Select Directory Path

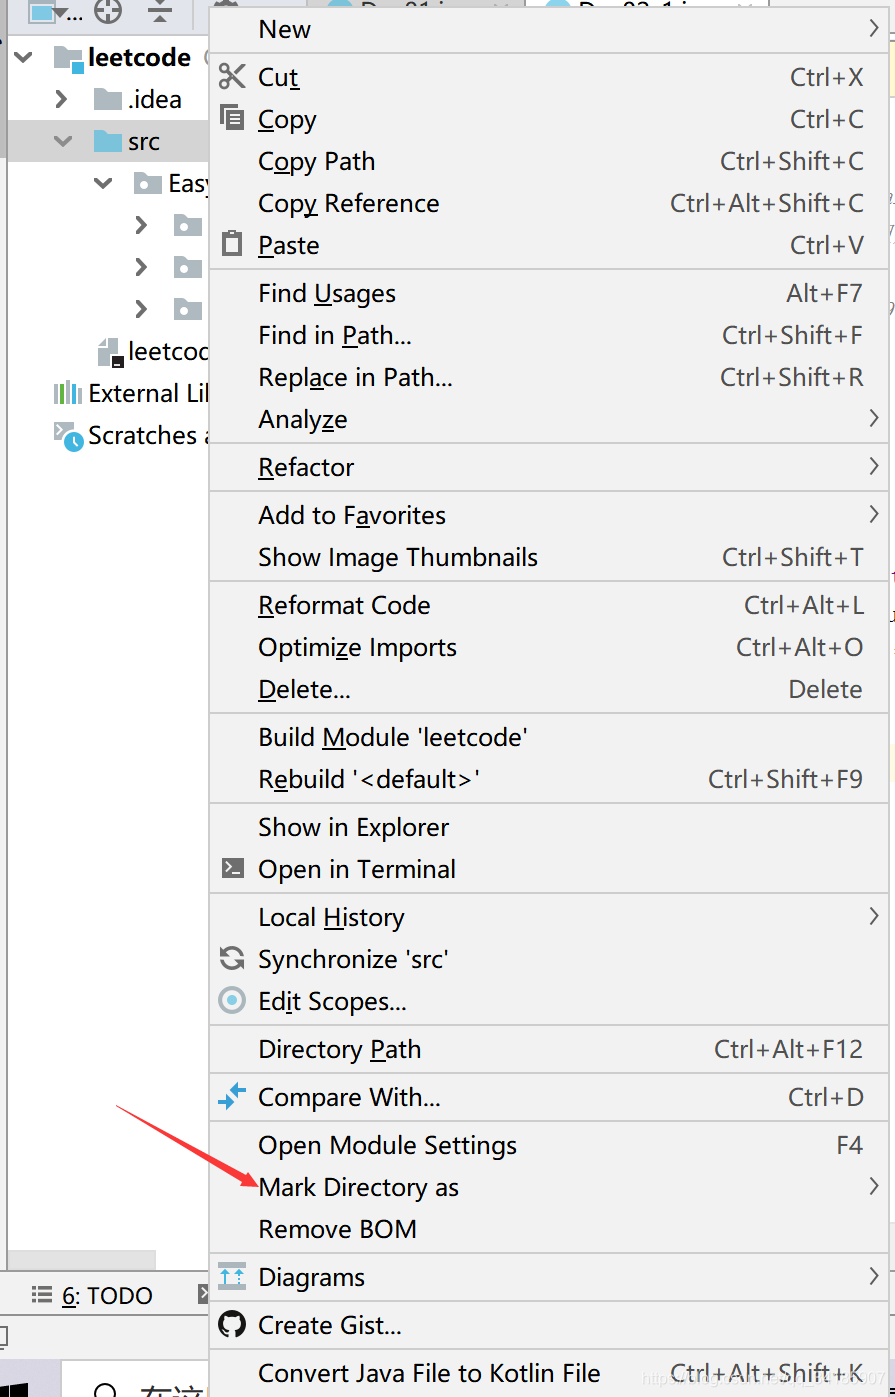click(x=548, y=1049)
